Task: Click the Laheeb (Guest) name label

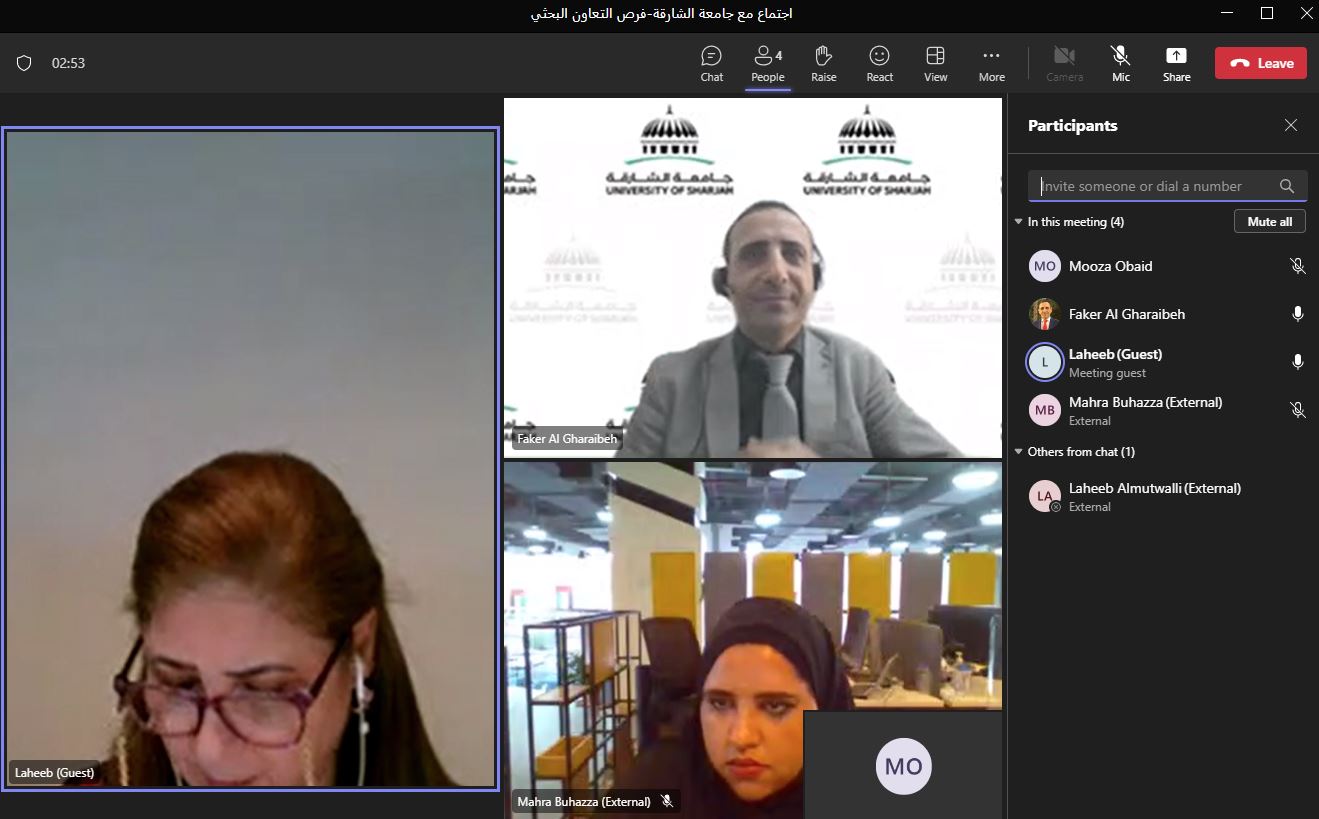Action: (x=54, y=773)
